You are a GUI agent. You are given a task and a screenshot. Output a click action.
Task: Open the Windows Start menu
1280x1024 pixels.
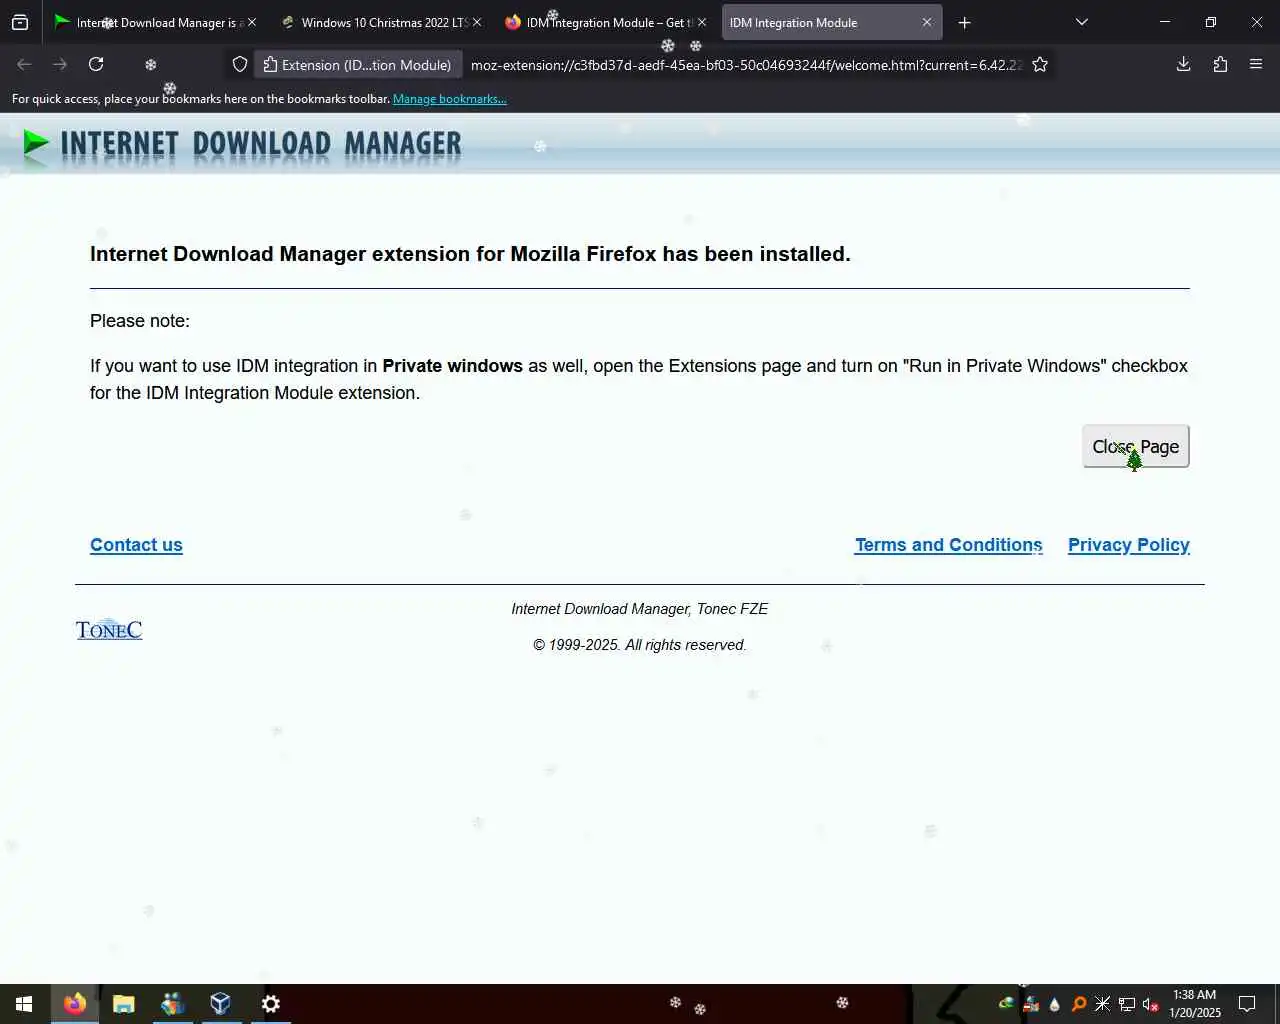[24, 1004]
